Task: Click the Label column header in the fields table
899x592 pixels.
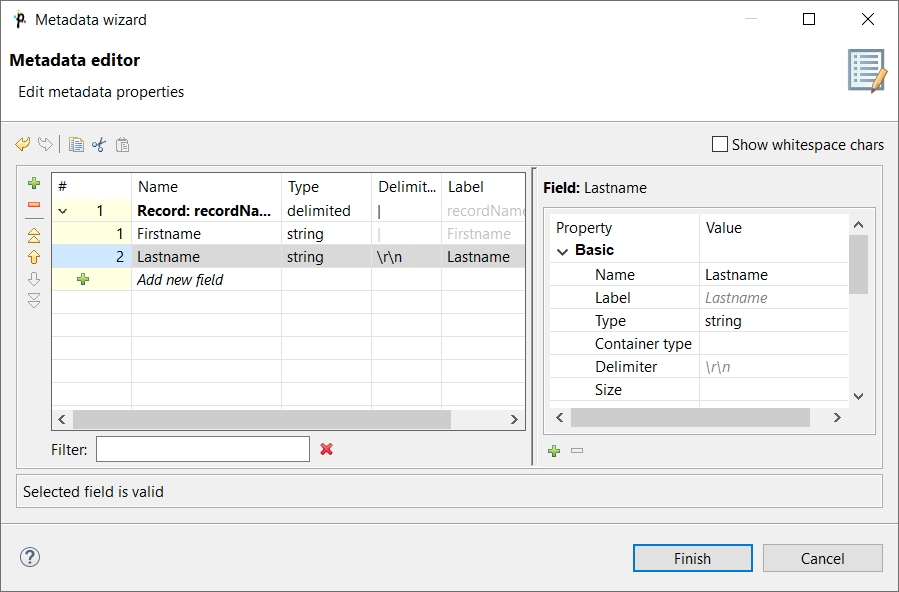Action: [x=483, y=187]
